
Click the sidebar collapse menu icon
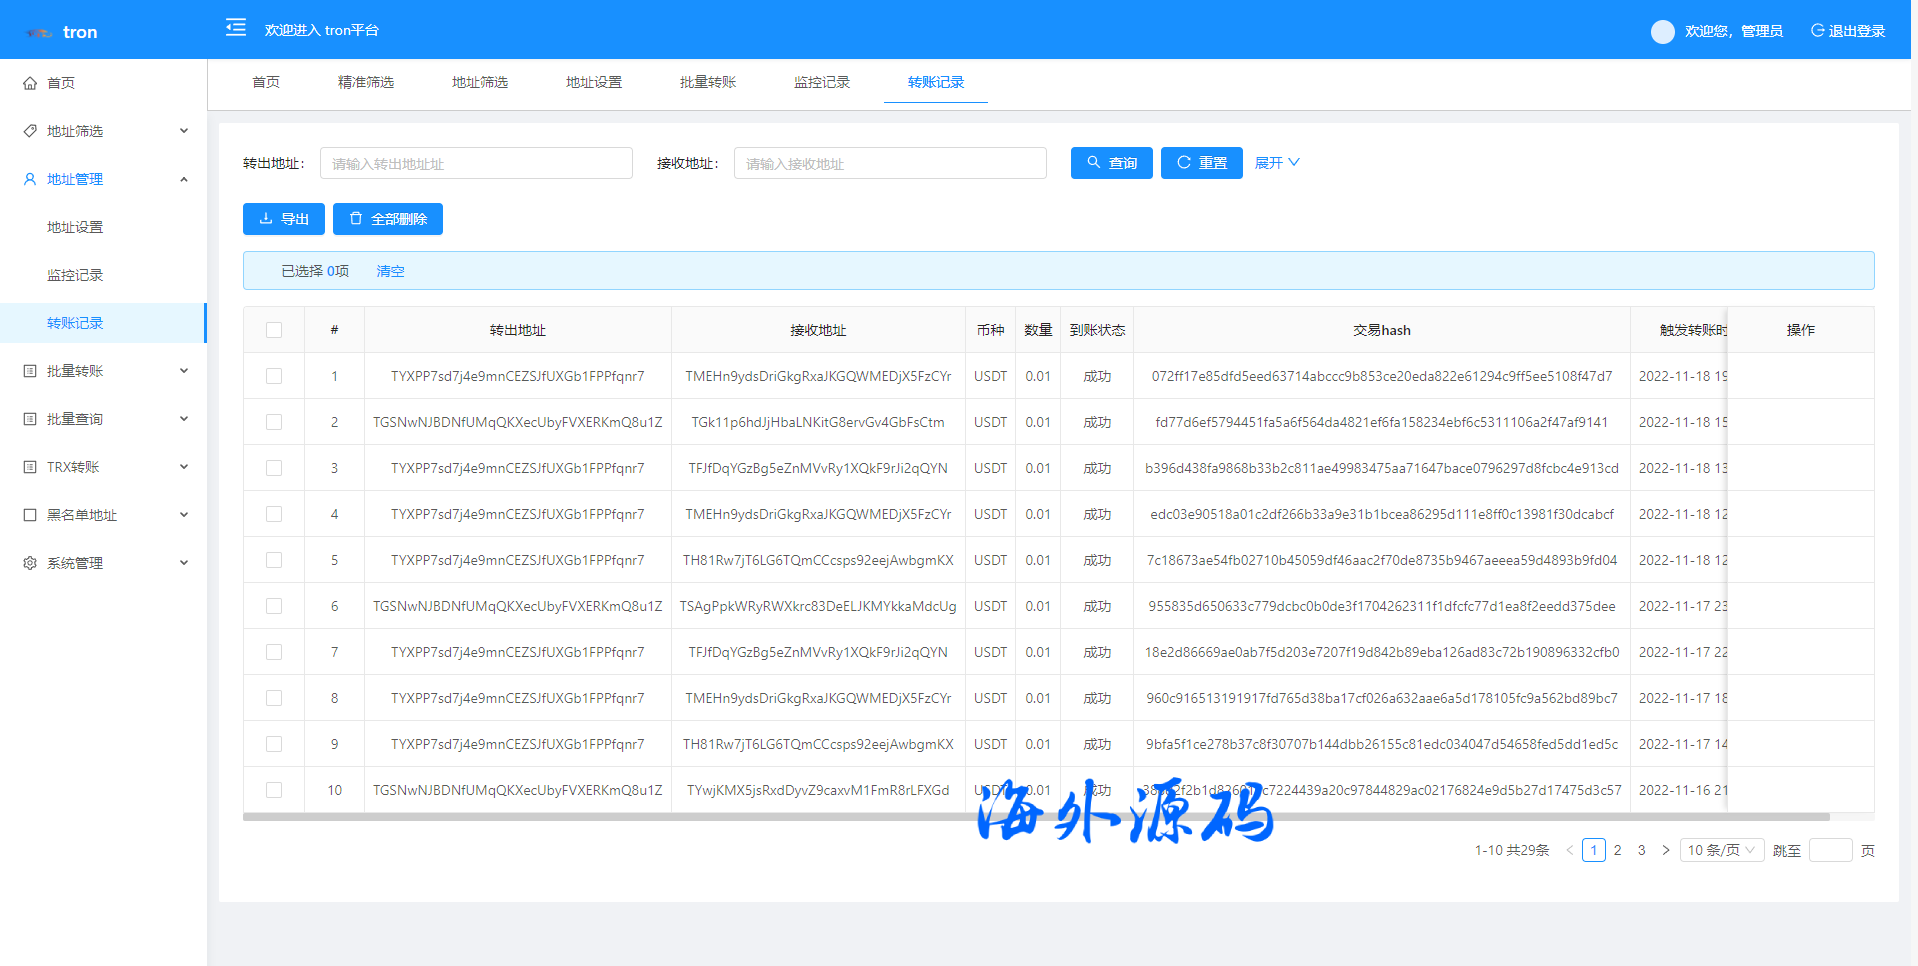[x=236, y=28]
